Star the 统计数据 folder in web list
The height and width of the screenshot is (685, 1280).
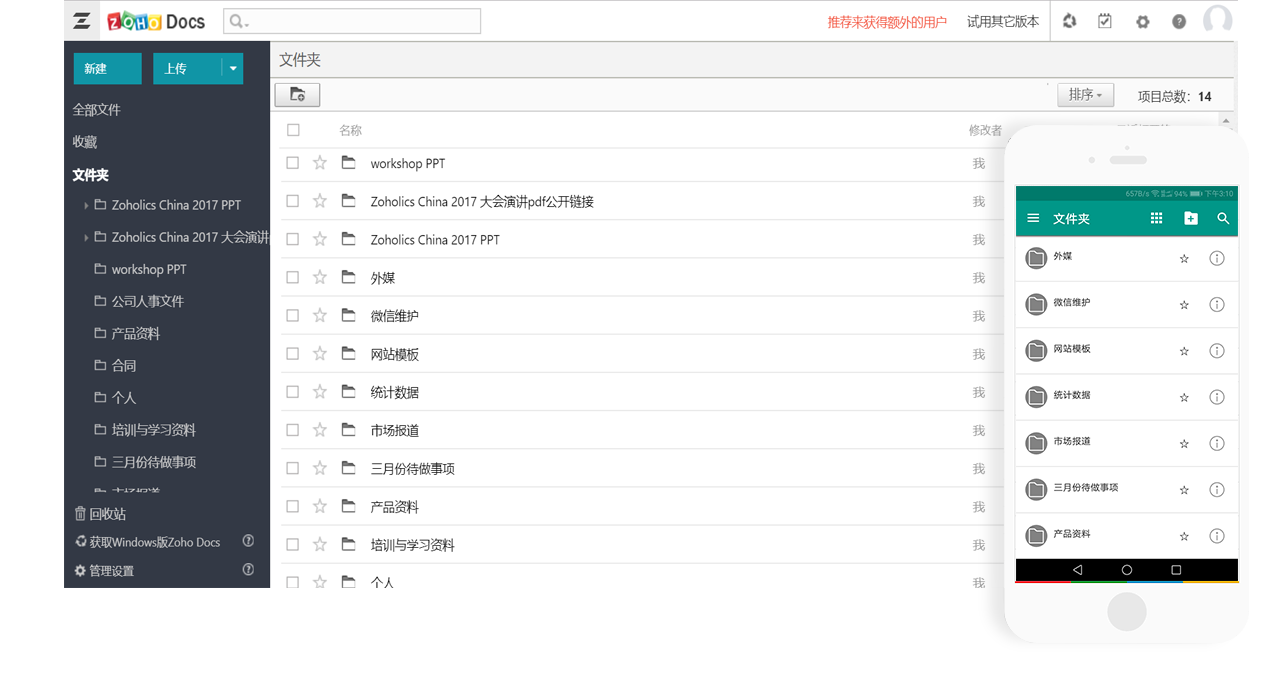coord(320,392)
